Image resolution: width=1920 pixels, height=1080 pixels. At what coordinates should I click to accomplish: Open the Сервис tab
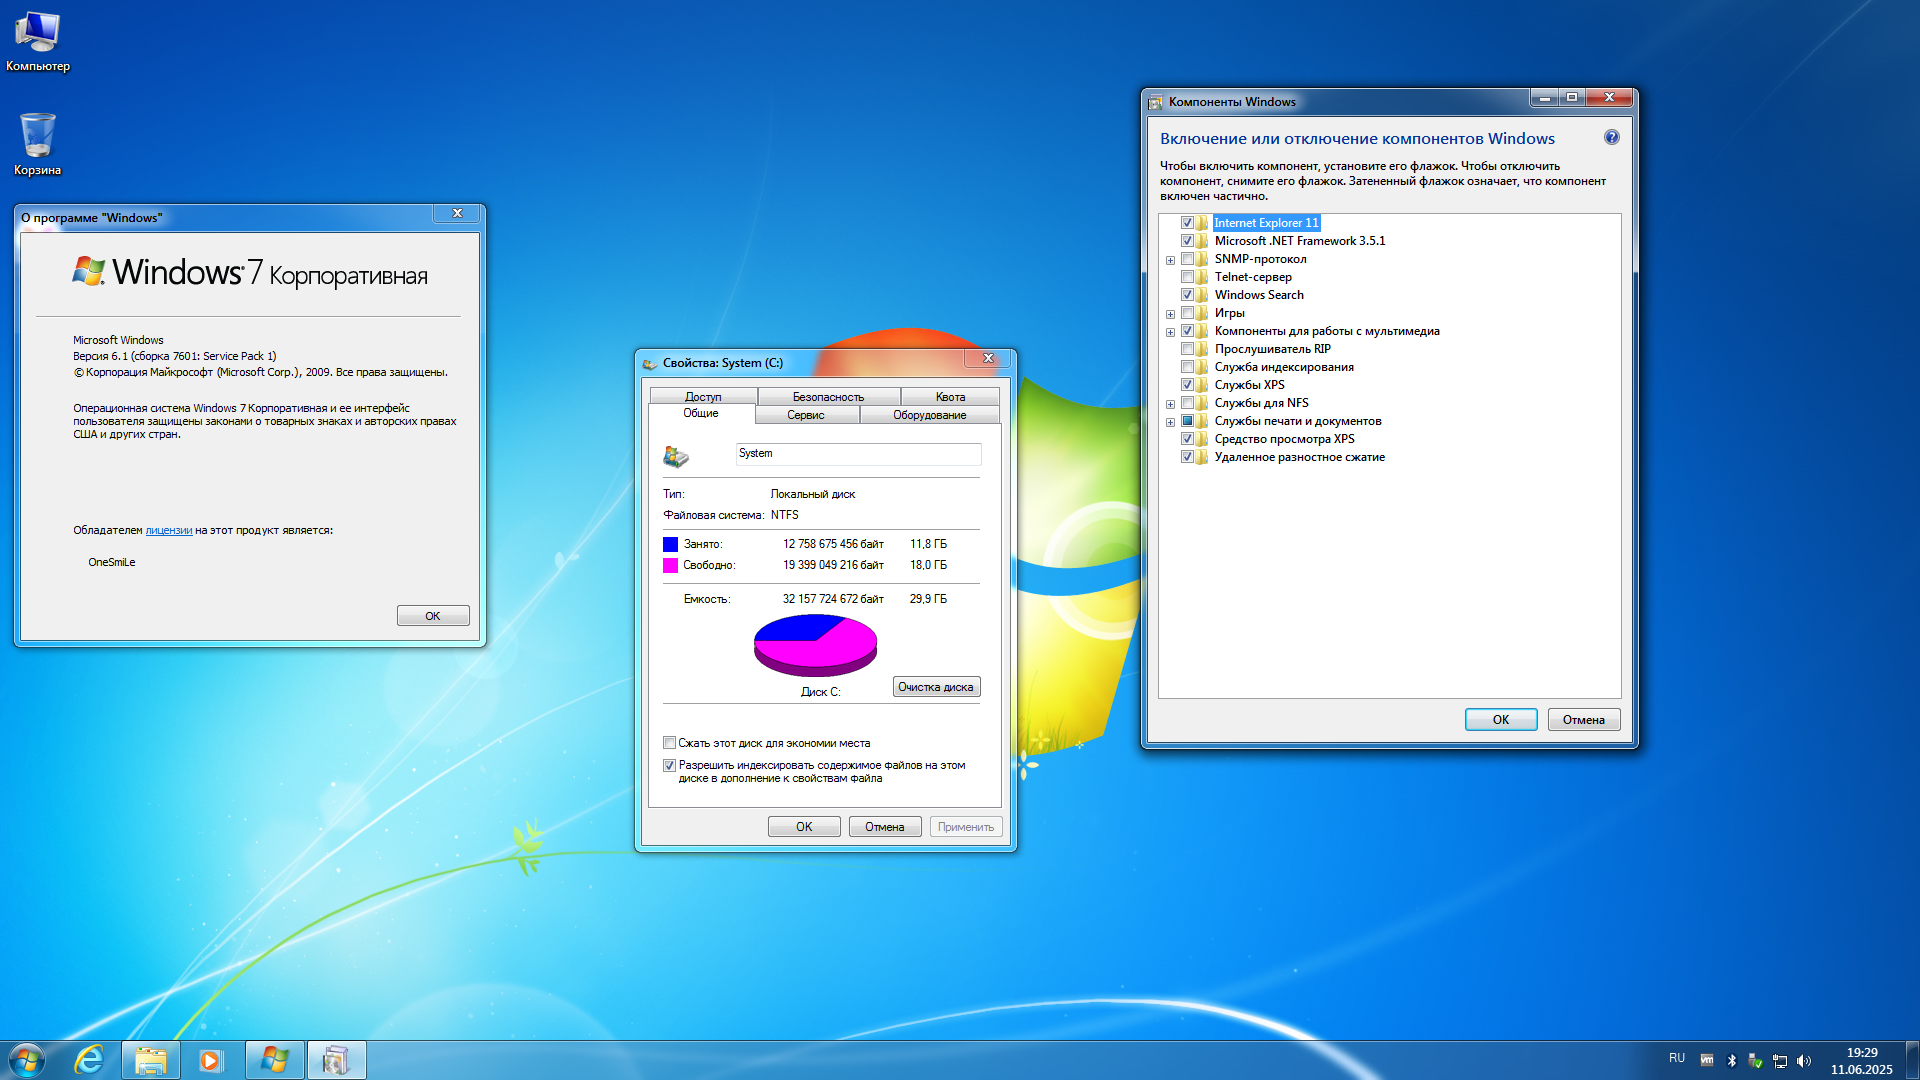coord(806,415)
